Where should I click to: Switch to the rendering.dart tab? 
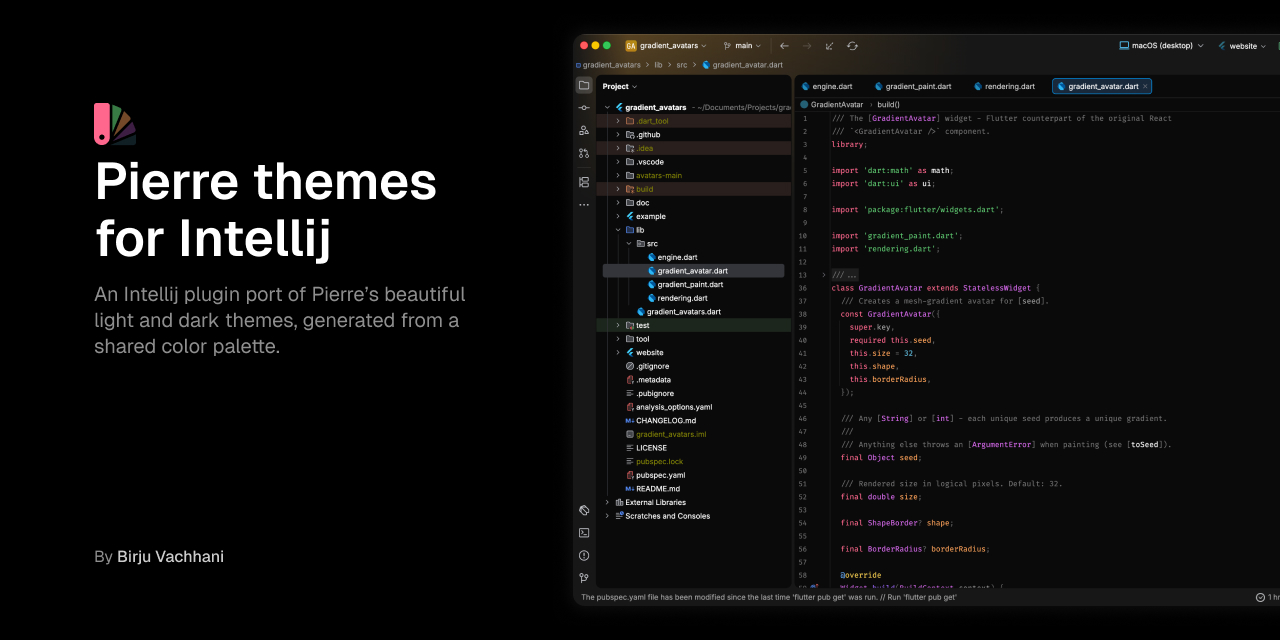click(x=1004, y=86)
